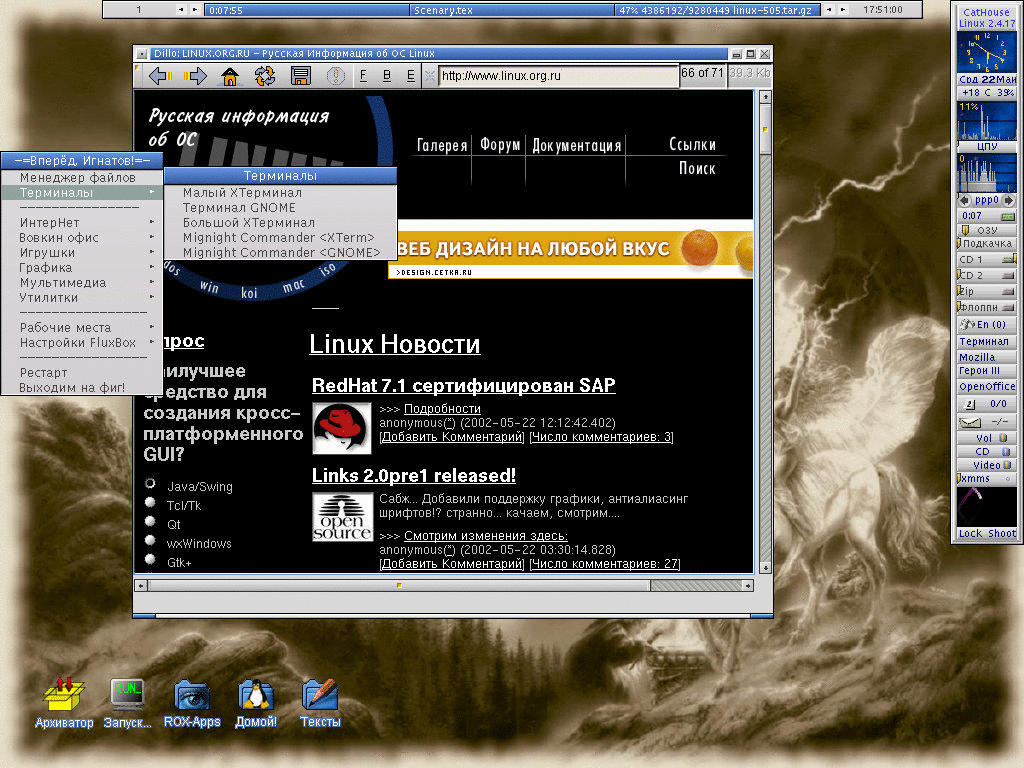Image resolution: width=1024 pixels, height=768 pixels.
Task: Select the Tcl/Tk poll option
Action: pyautogui.click(x=150, y=503)
